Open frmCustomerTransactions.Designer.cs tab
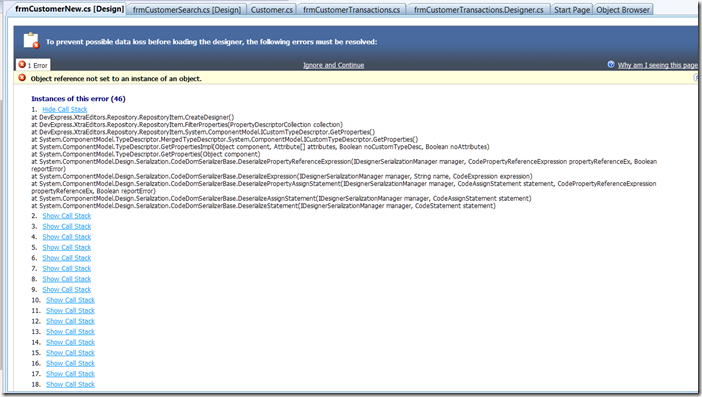The image size is (702, 397). coord(479,9)
